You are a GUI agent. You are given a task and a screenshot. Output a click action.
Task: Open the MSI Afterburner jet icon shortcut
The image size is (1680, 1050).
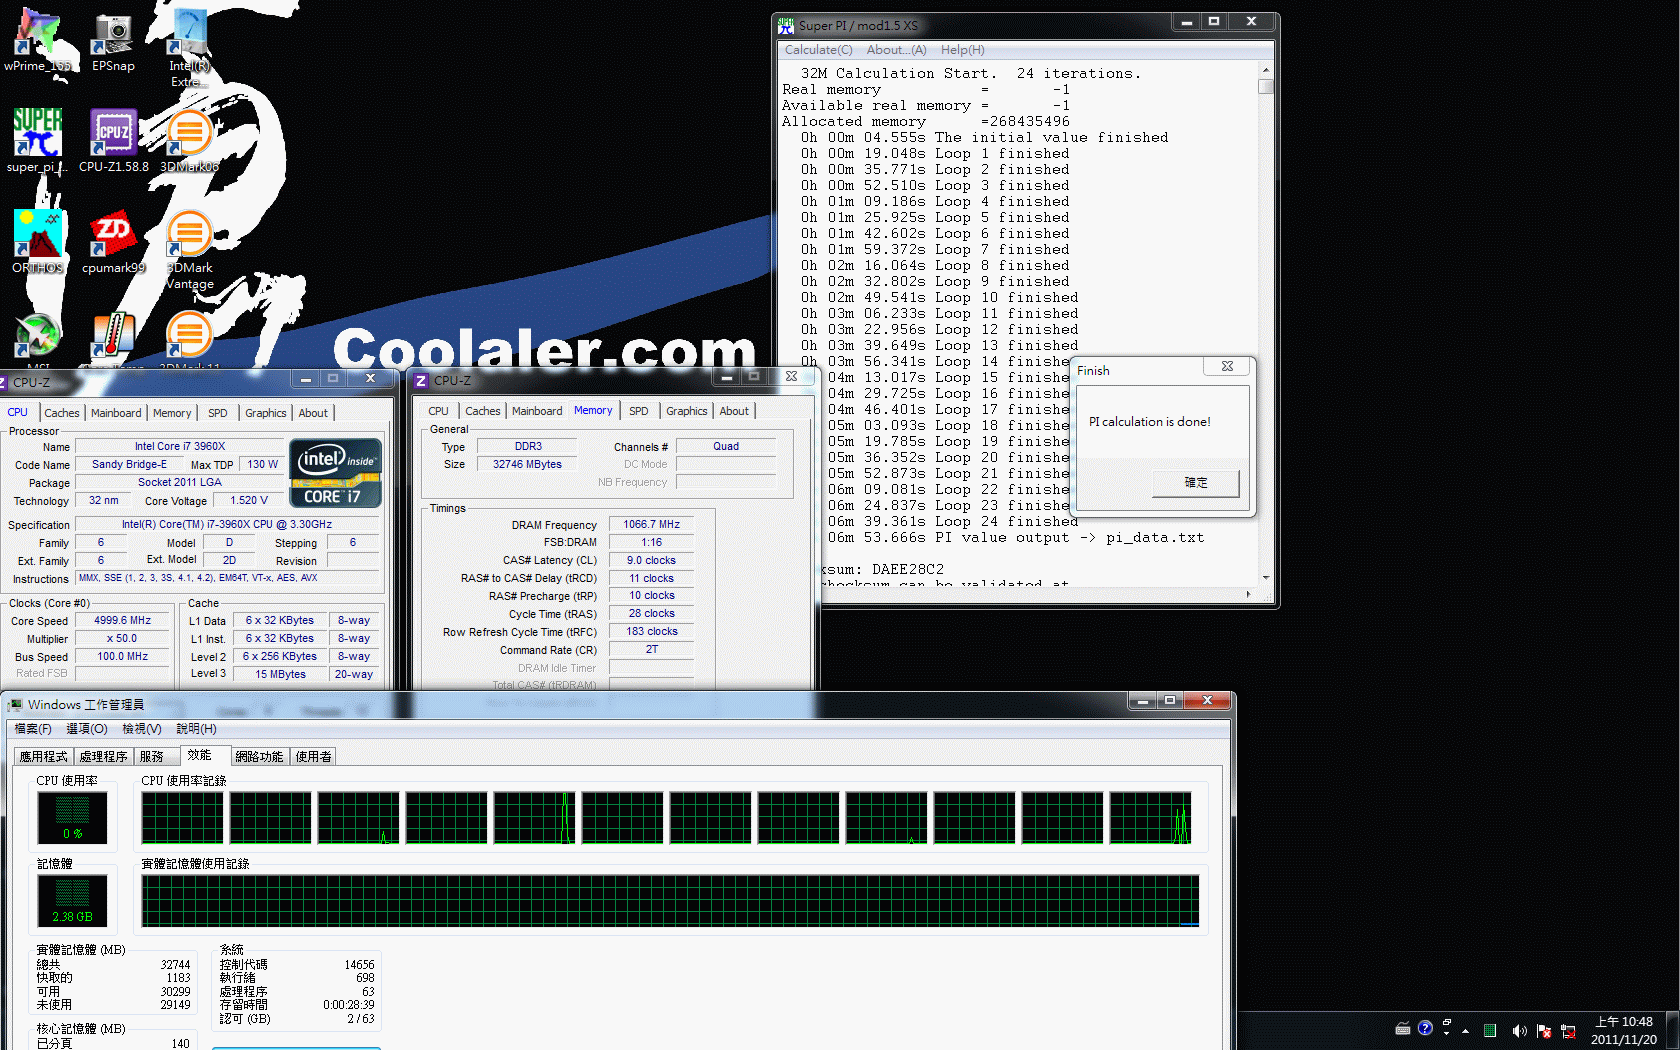click(38, 340)
